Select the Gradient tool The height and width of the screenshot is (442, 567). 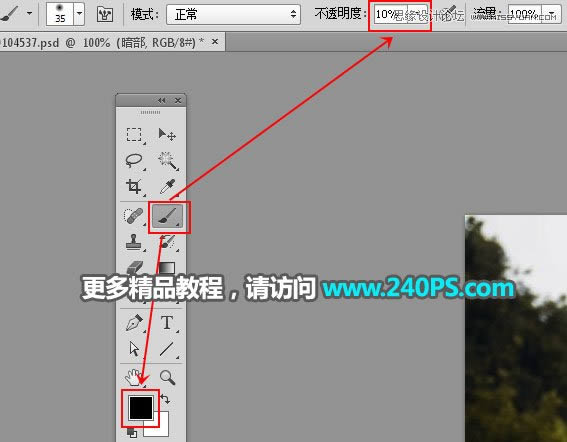pyautogui.click(x=167, y=268)
